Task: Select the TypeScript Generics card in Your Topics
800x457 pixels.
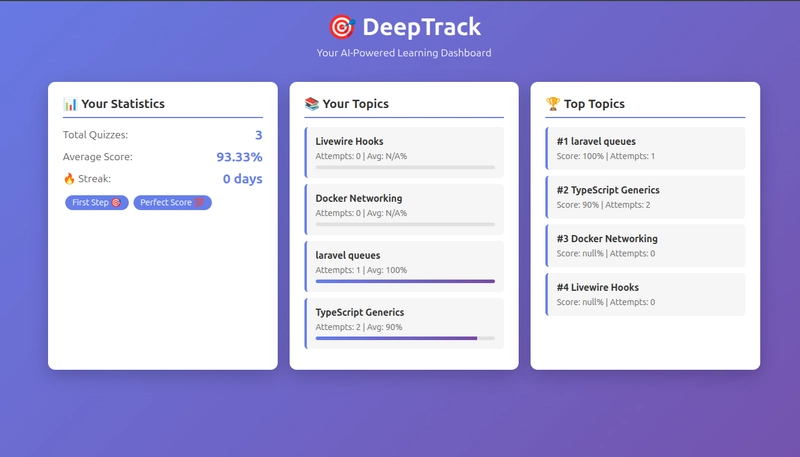Action: coord(404,320)
